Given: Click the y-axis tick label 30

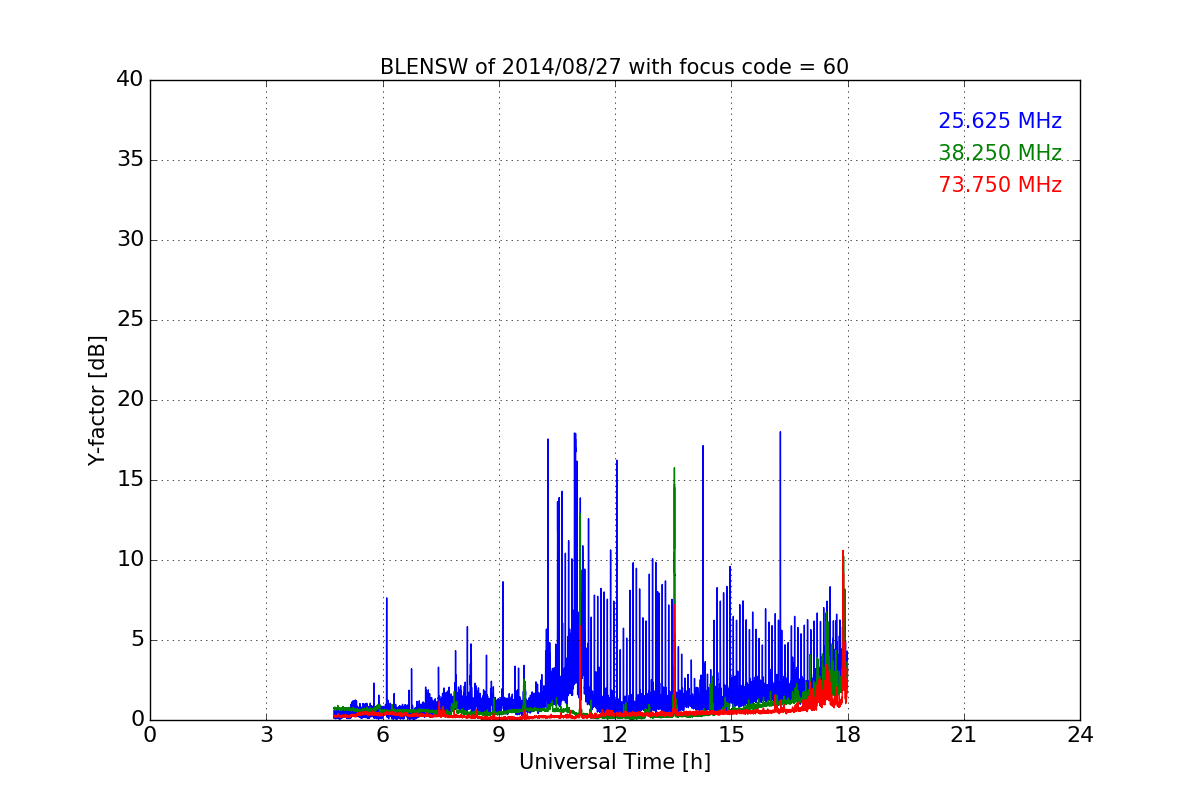Looking at the screenshot, I should 130,240.
